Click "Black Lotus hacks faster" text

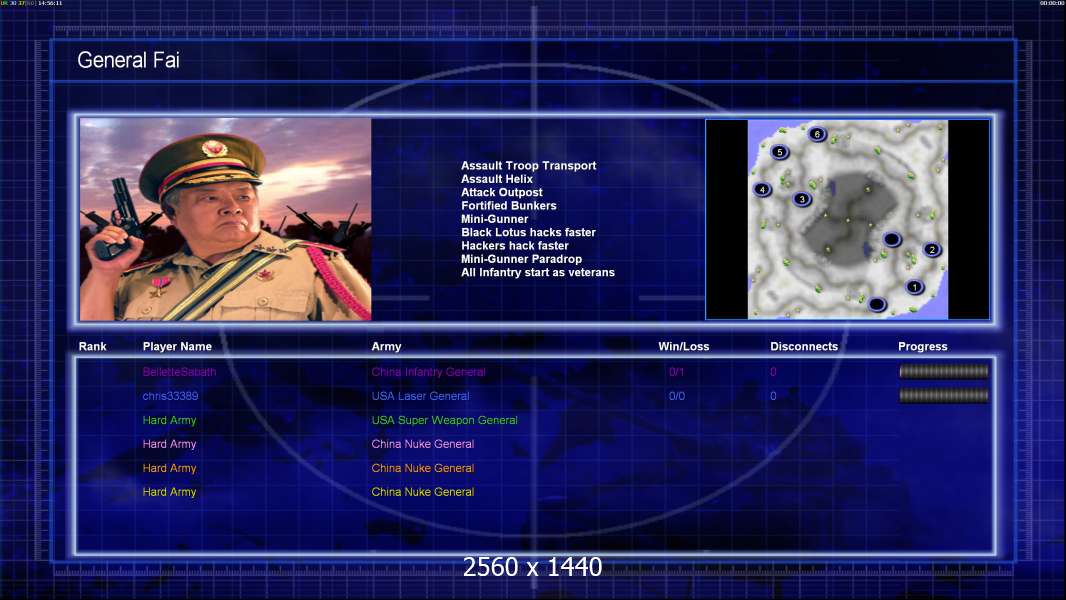pos(528,232)
